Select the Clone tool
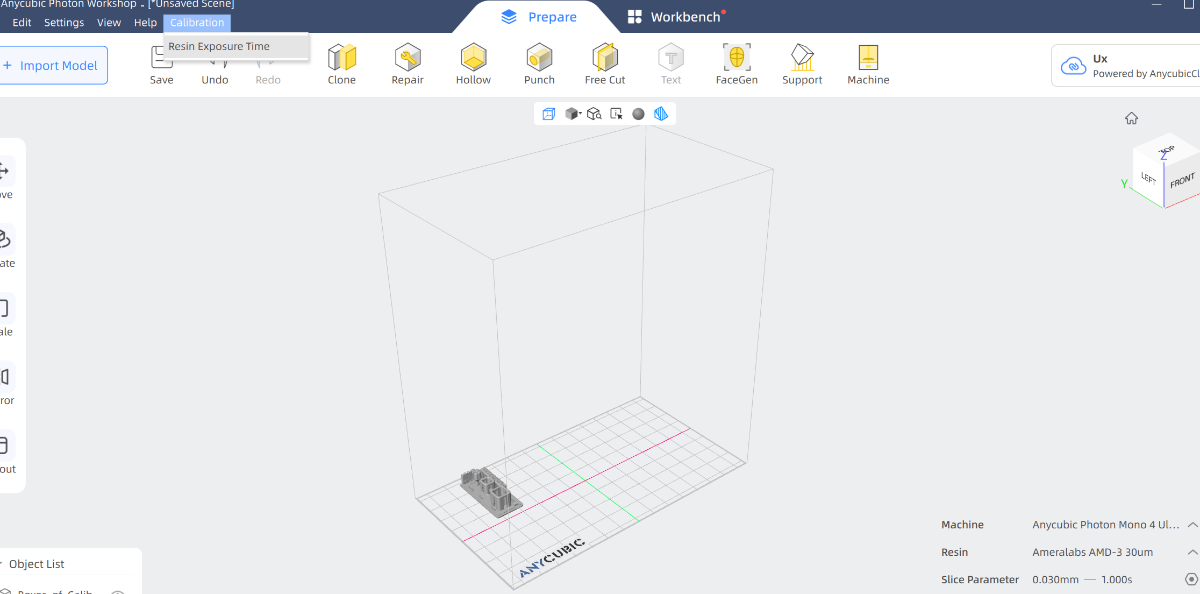 [342, 65]
